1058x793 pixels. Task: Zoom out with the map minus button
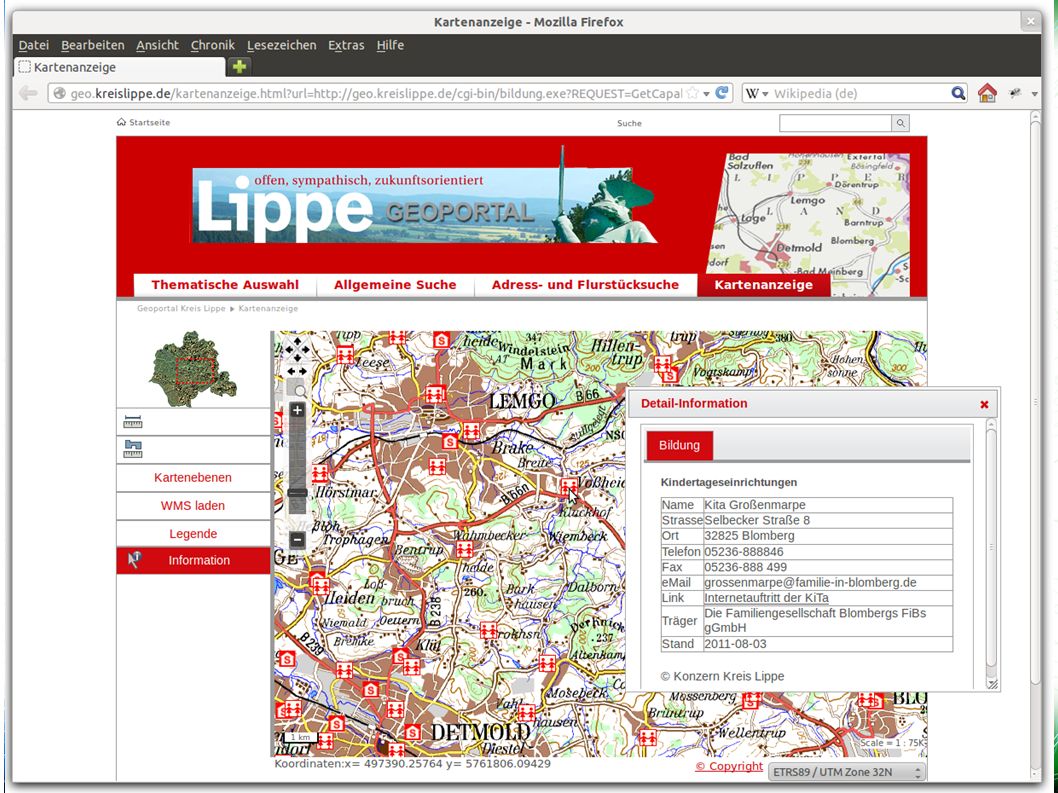click(x=297, y=539)
